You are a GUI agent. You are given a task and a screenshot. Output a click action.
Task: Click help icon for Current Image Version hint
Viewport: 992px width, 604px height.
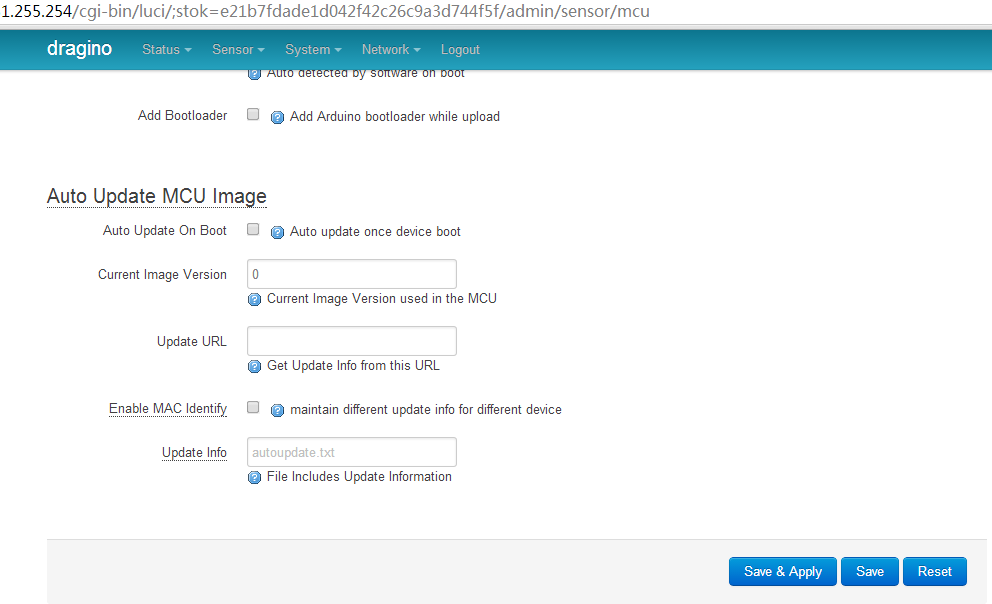click(x=254, y=299)
